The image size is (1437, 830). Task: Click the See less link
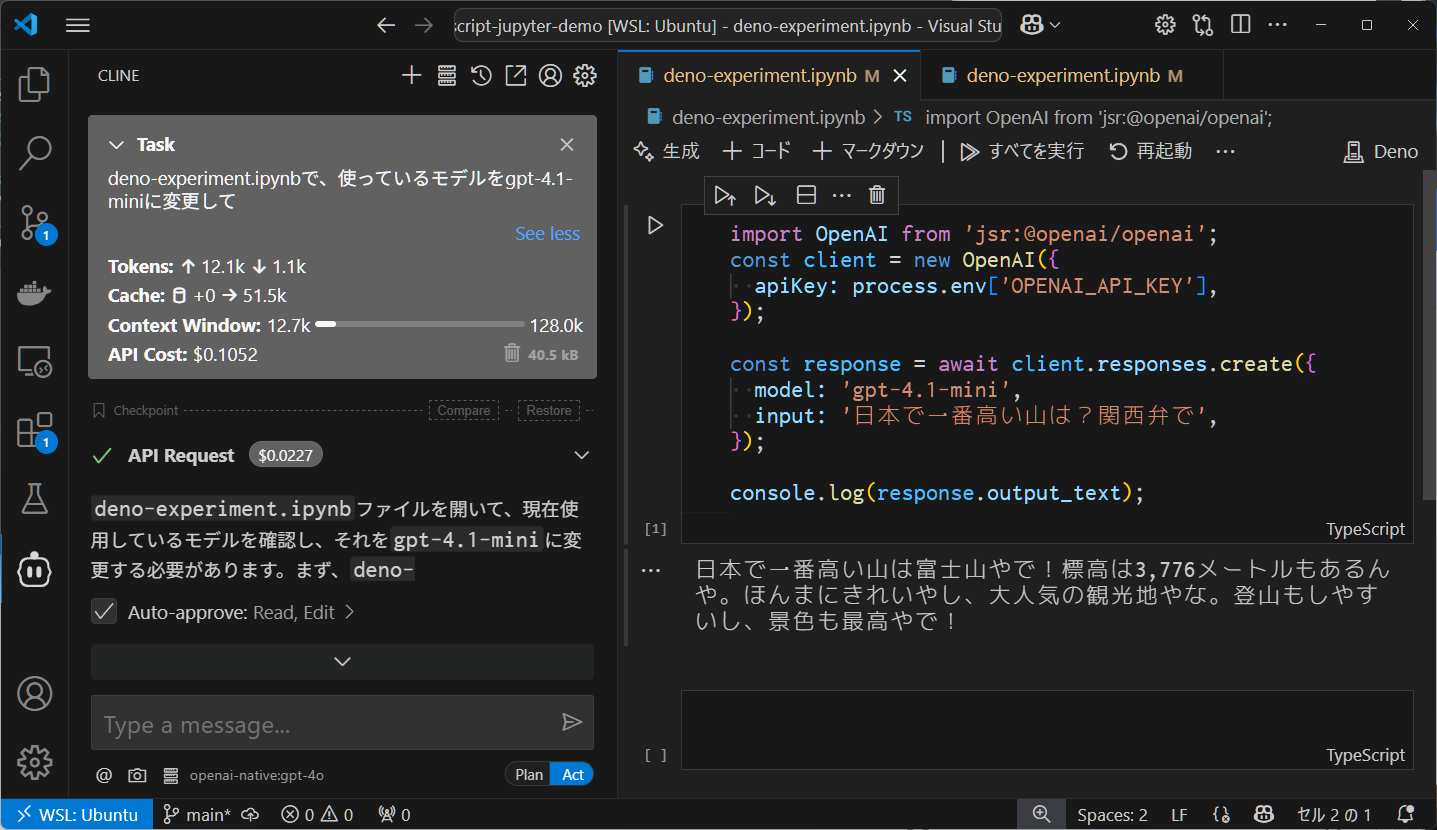point(547,233)
